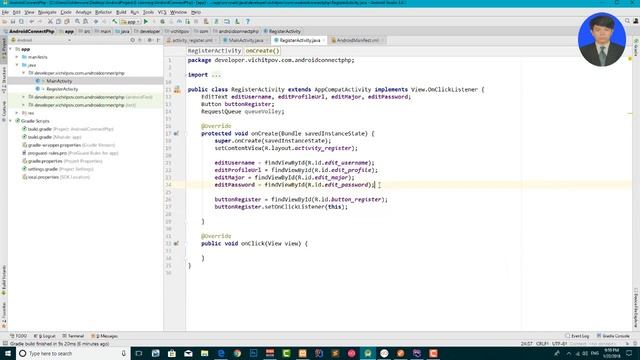Open the Refactor menu
This screenshot has height=360, width=640.
[x=103, y=12]
